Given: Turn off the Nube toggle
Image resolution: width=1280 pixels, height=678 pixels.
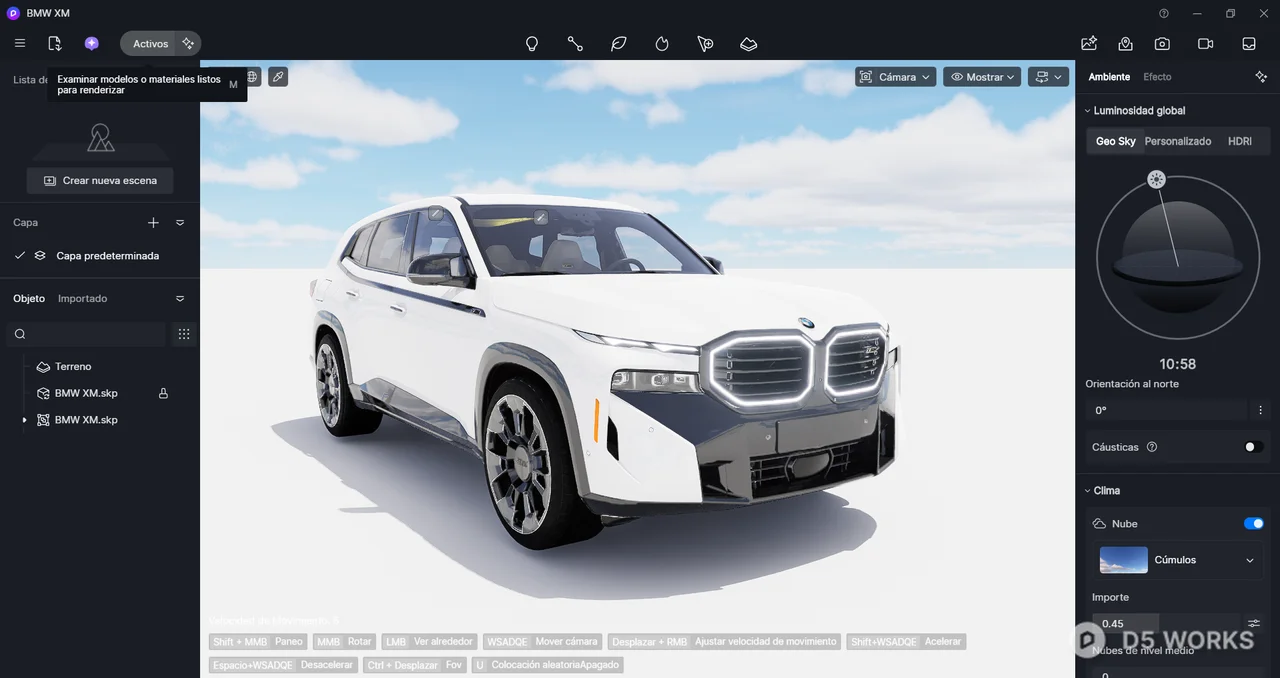Looking at the screenshot, I should pyautogui.click(x=1254, y=523).
